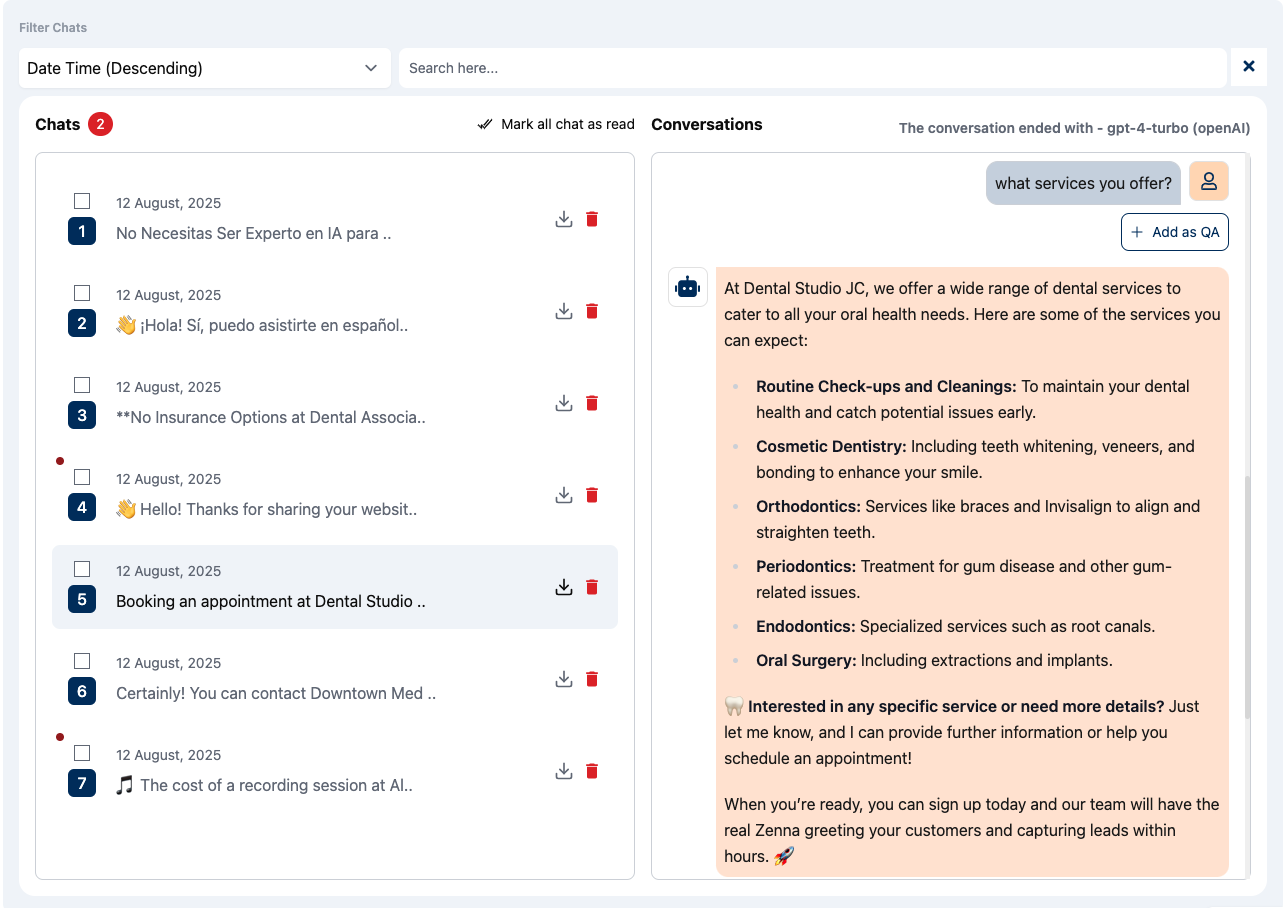Open the Date Time (Descending) sort dropdown

pos(205,67)
